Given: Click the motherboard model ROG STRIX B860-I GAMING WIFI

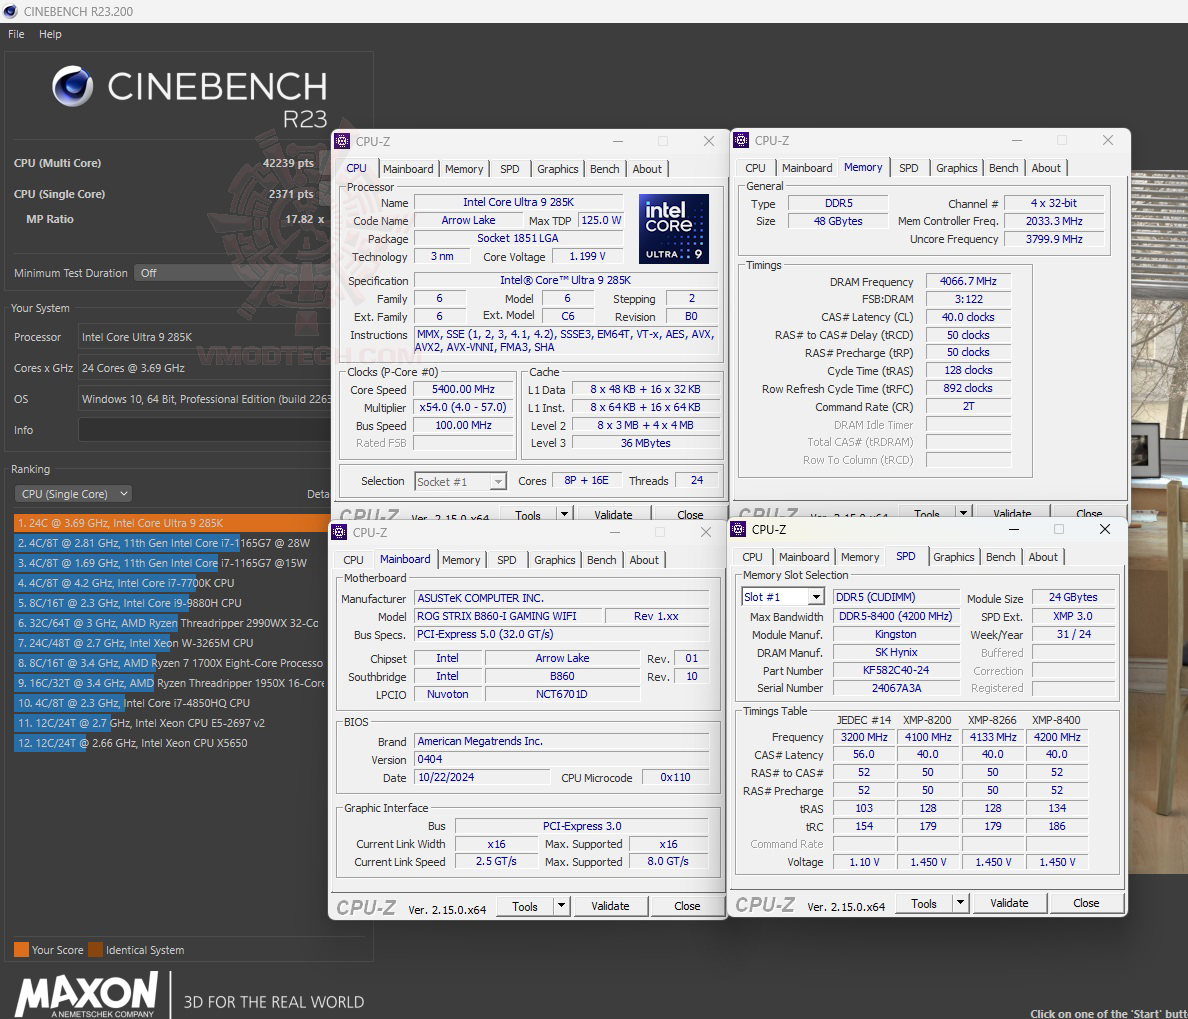Looking at the screenshot, I should 508,617.
